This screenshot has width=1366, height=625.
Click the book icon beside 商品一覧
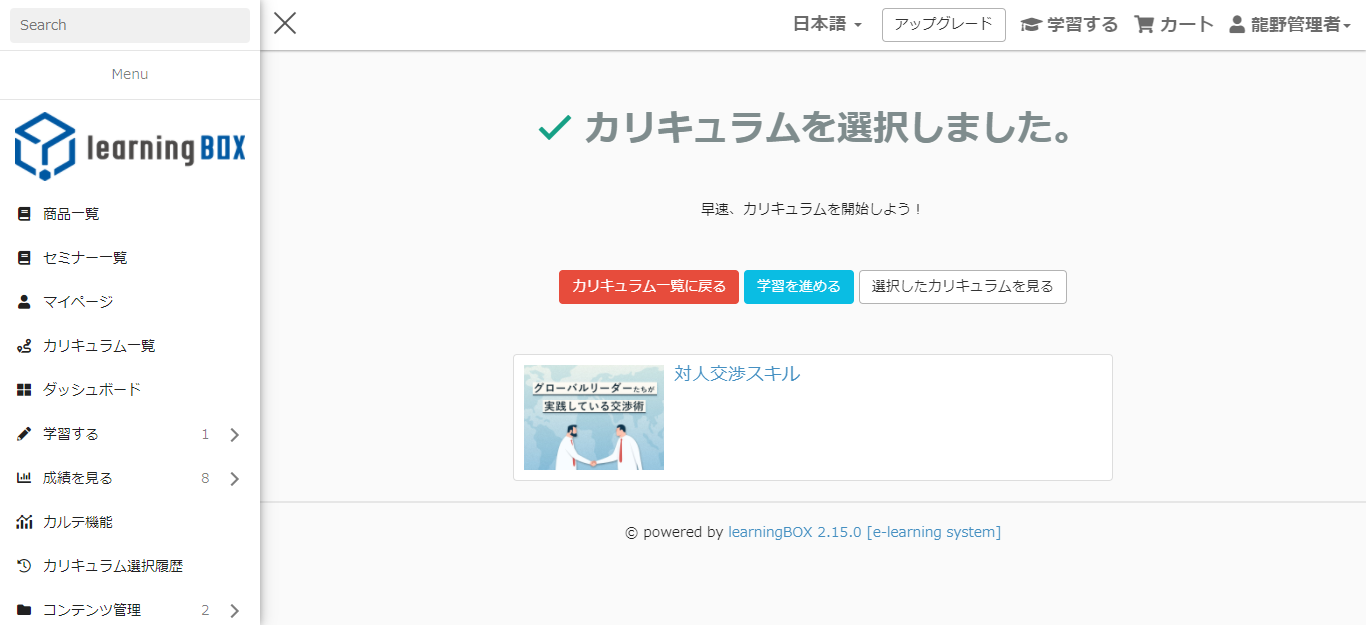coord(24,214)
